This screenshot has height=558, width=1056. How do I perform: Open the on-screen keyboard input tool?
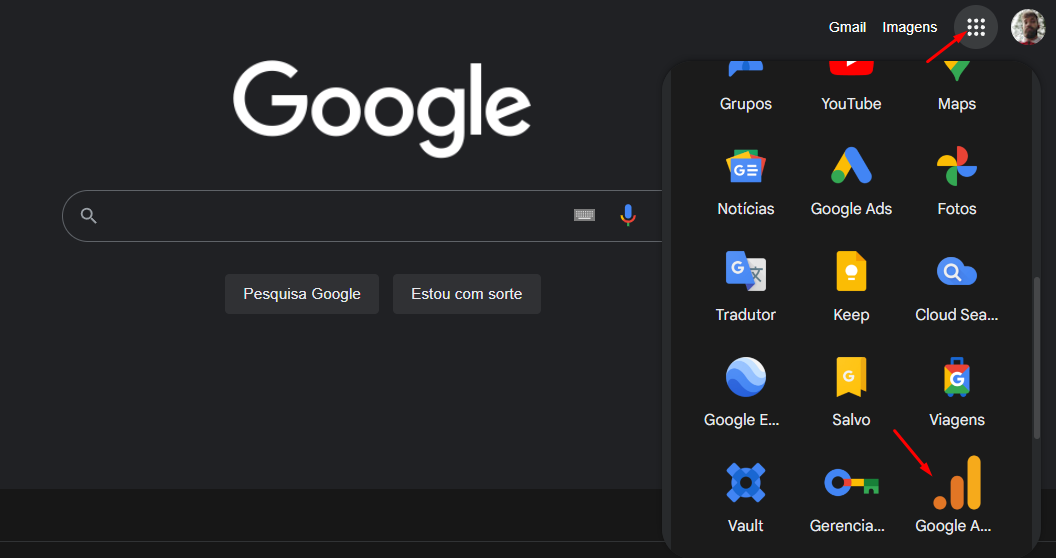584,215
